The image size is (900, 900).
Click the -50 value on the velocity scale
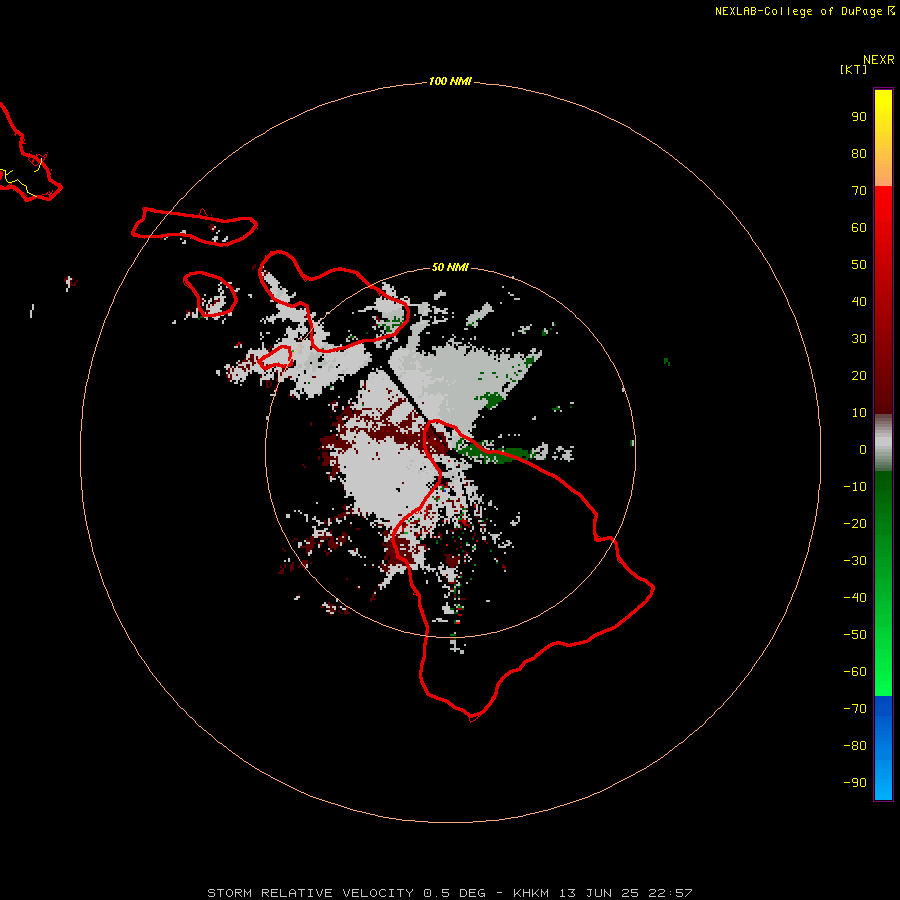click(855, 635)
